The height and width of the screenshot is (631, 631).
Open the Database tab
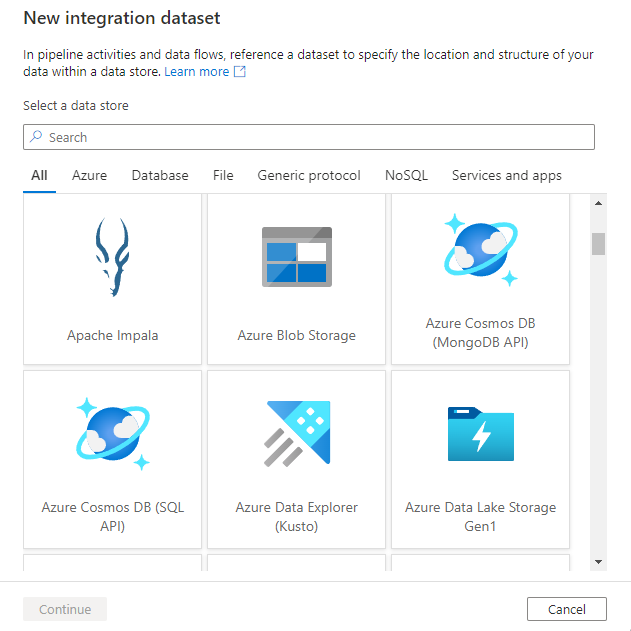160,175
